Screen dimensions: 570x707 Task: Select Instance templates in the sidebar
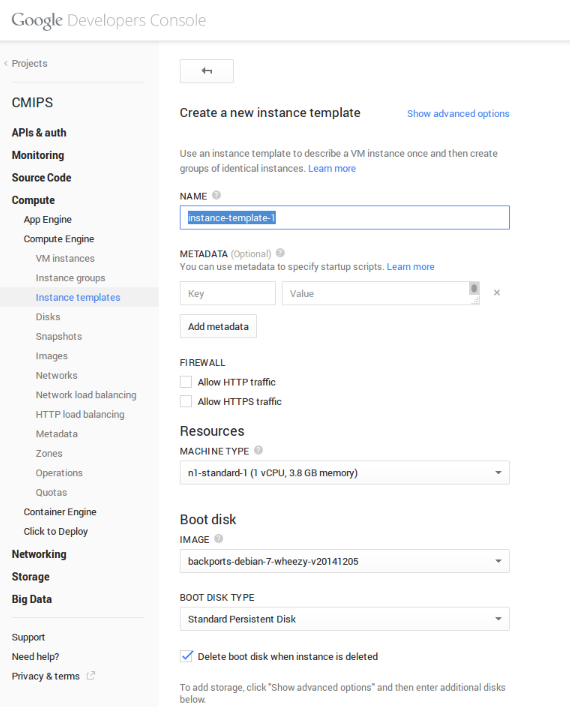click(78, 297)
